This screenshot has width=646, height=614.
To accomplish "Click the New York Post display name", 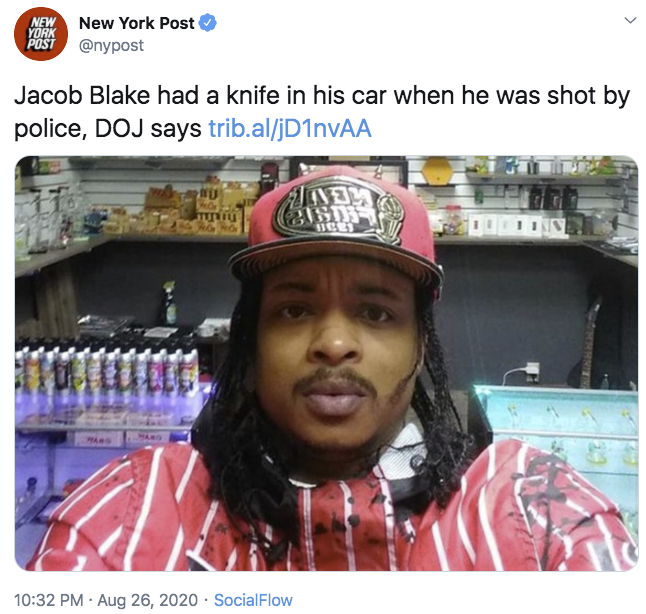I will (x=136, y=23).
